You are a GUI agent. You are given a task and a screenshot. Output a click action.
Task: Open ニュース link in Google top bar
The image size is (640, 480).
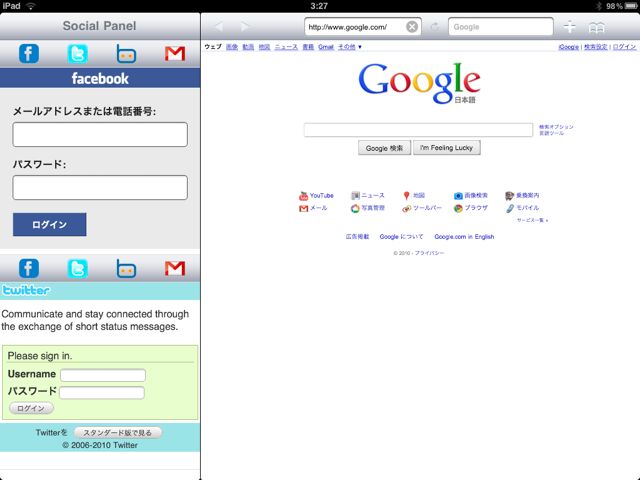tap(286, 47)
